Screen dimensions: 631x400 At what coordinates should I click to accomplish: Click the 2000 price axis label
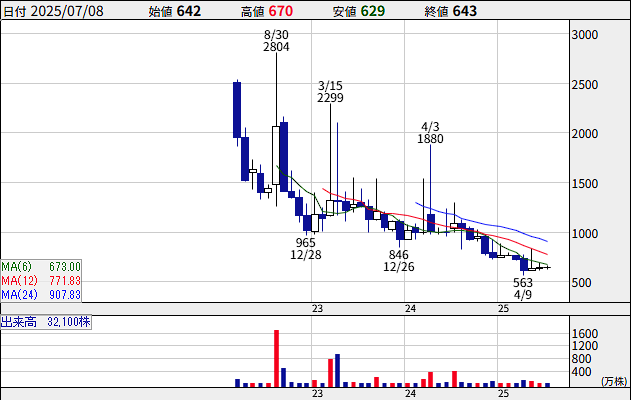(x=585, y=134)
